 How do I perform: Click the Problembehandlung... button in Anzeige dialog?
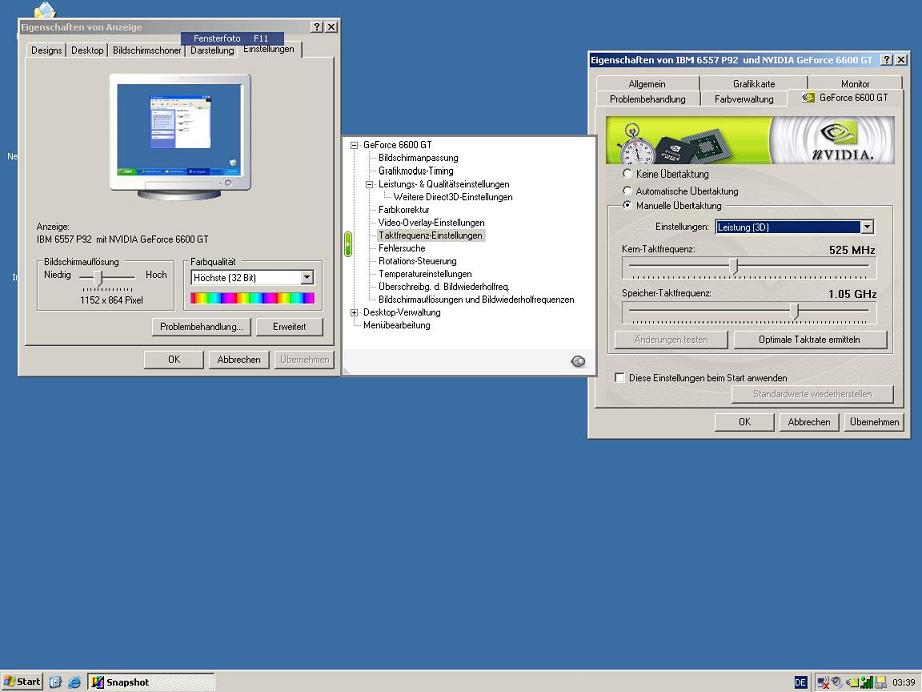(x=201, y=326)
